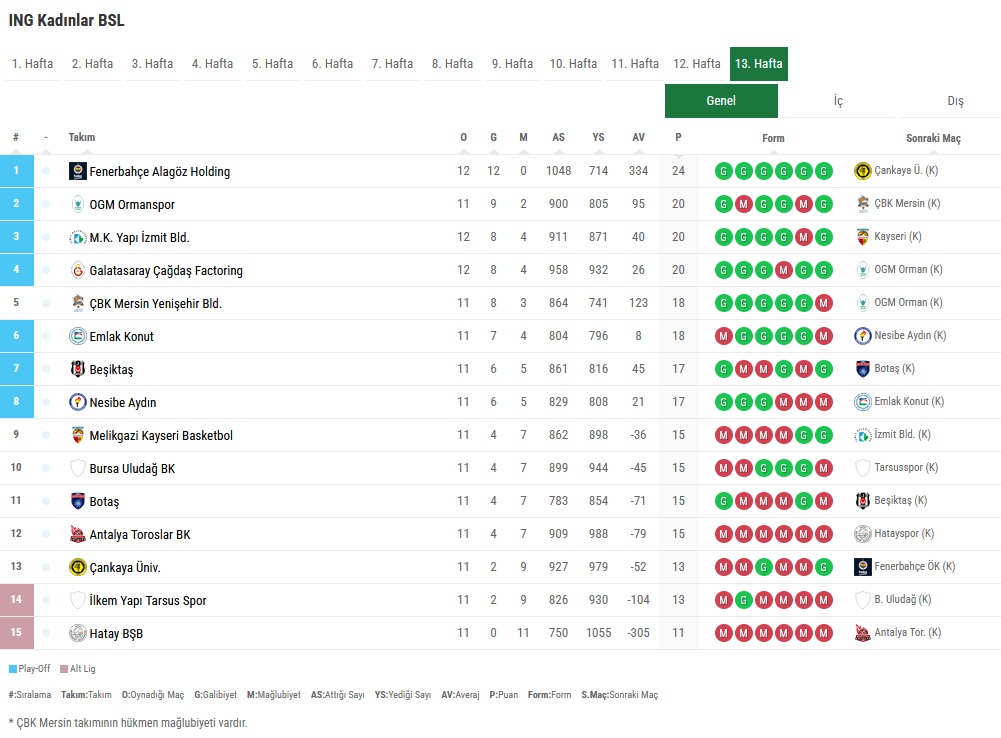Screen dimensions: 1001x738
Task: Click the OGM Ormanspor team logo
Action: (x=77, y=204)
